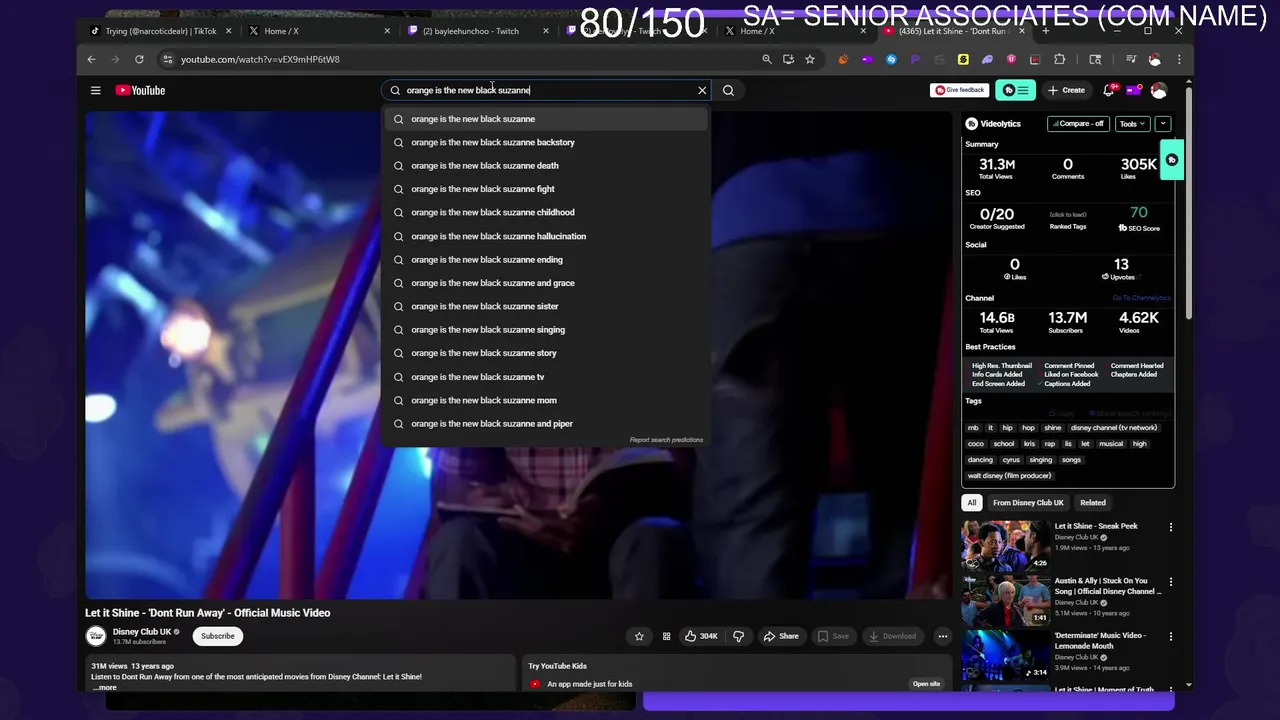Open Videolytics Tools dropdown
The image size is (1280, 720).
coord(1132,124)
